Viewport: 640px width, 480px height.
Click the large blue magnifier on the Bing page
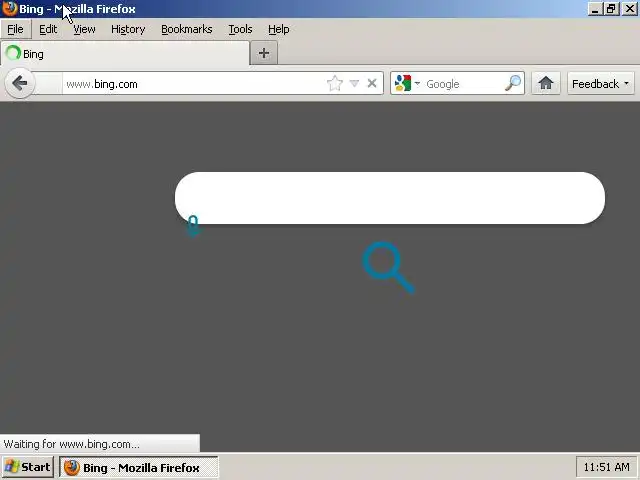388,267
